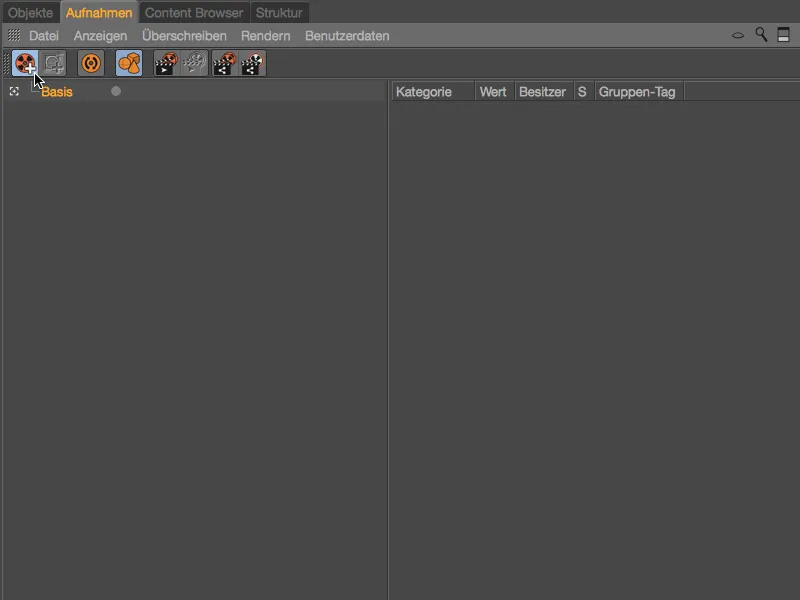The width and height of the screenshot is (800, 600).
Task: Open the Content Browser tab
Action: tap(194, 13)
